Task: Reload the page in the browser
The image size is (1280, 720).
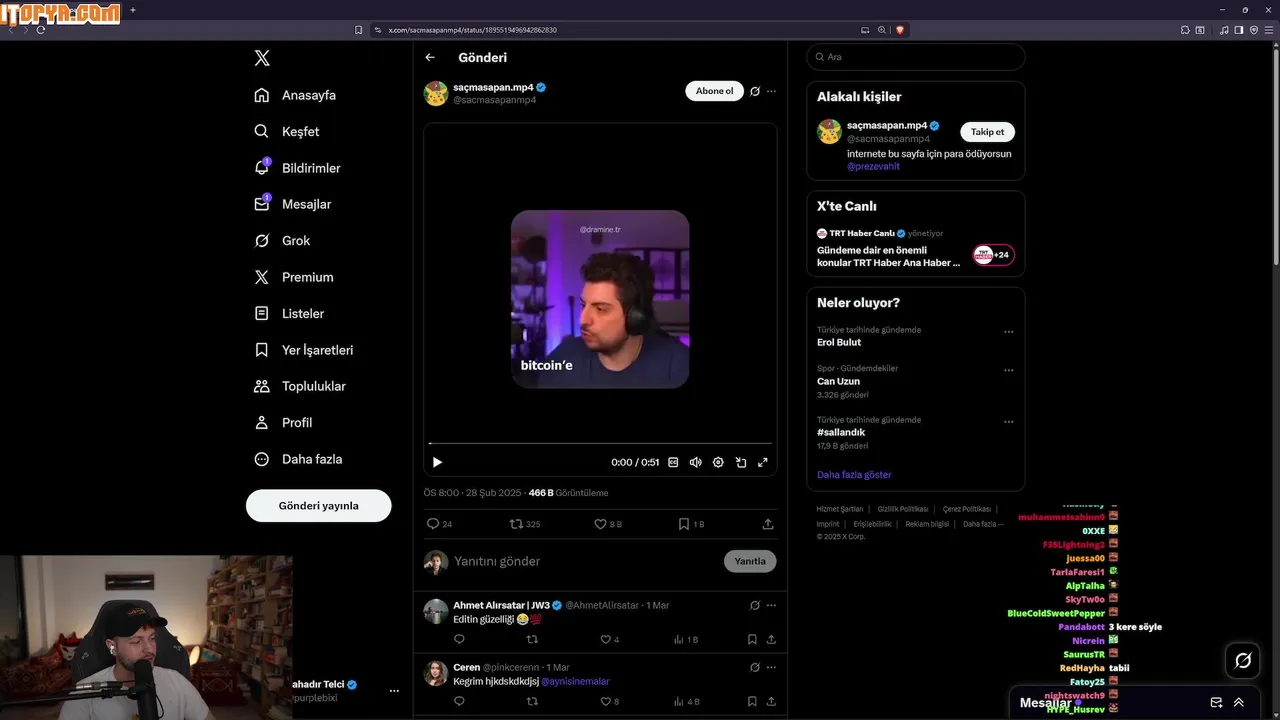Action: click(x=40, y=30)
